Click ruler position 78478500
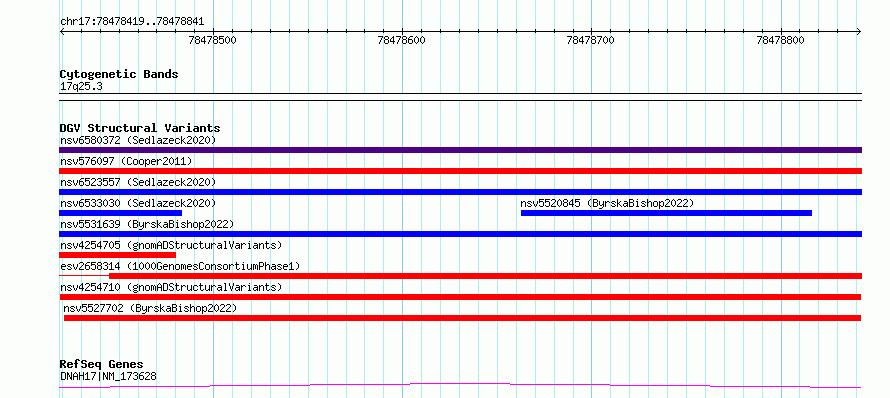 coord(212,40)
